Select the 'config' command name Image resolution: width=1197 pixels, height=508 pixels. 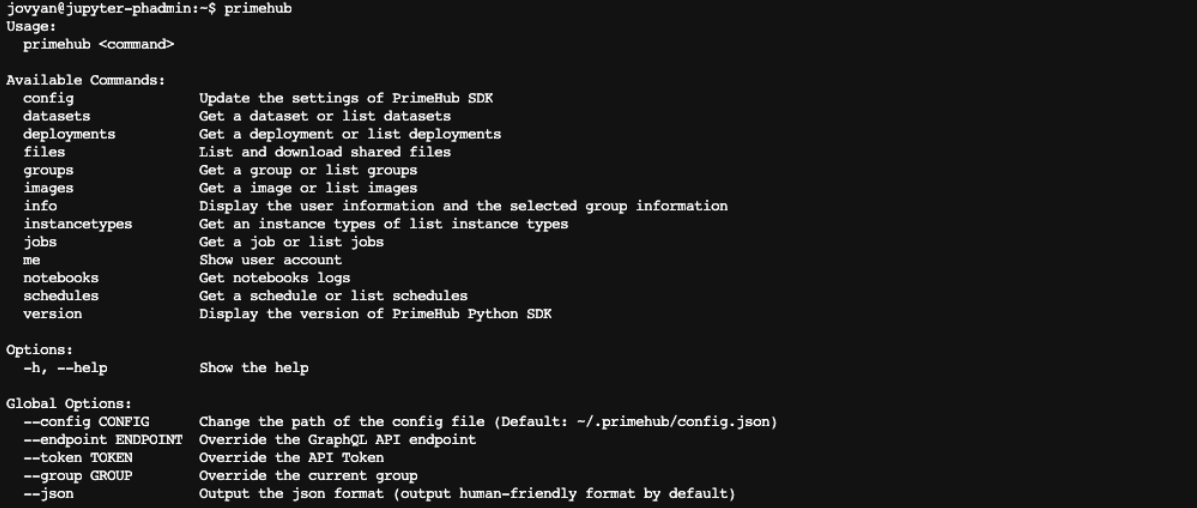48,99
